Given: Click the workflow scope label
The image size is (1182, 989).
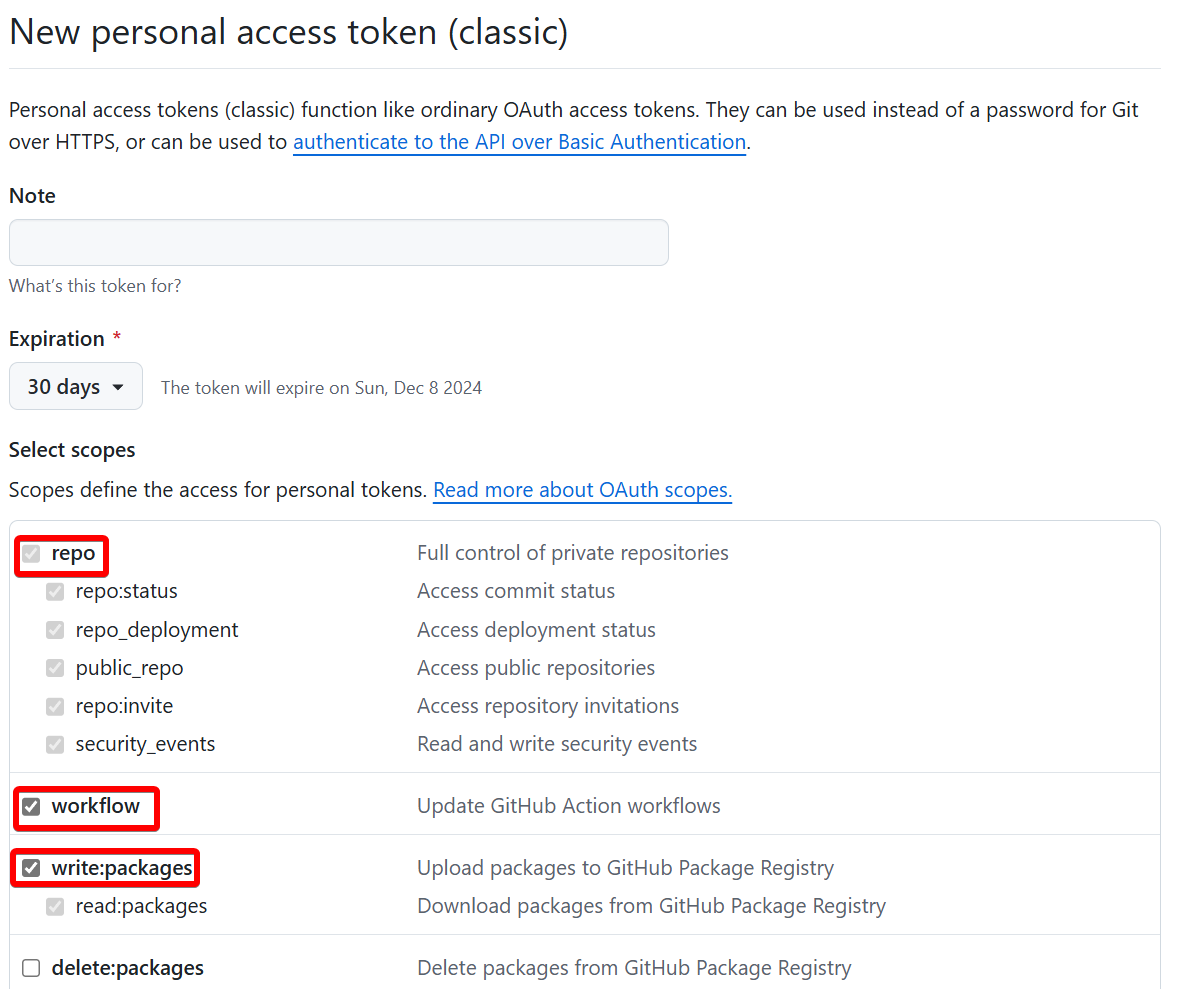Looking at the screenshot, I should 96,806.
